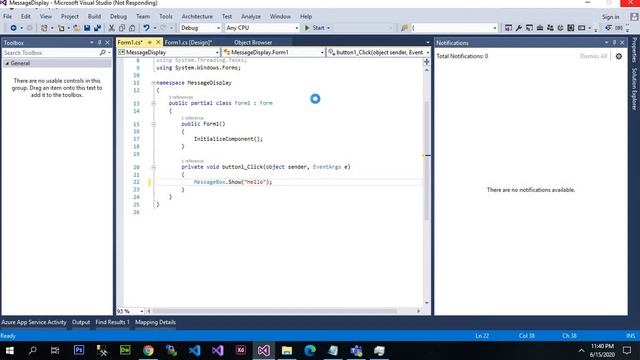Screen dimensions: 640x360
Task: Open the Find Results 1 tab
Action: click(x=113, y=322)
